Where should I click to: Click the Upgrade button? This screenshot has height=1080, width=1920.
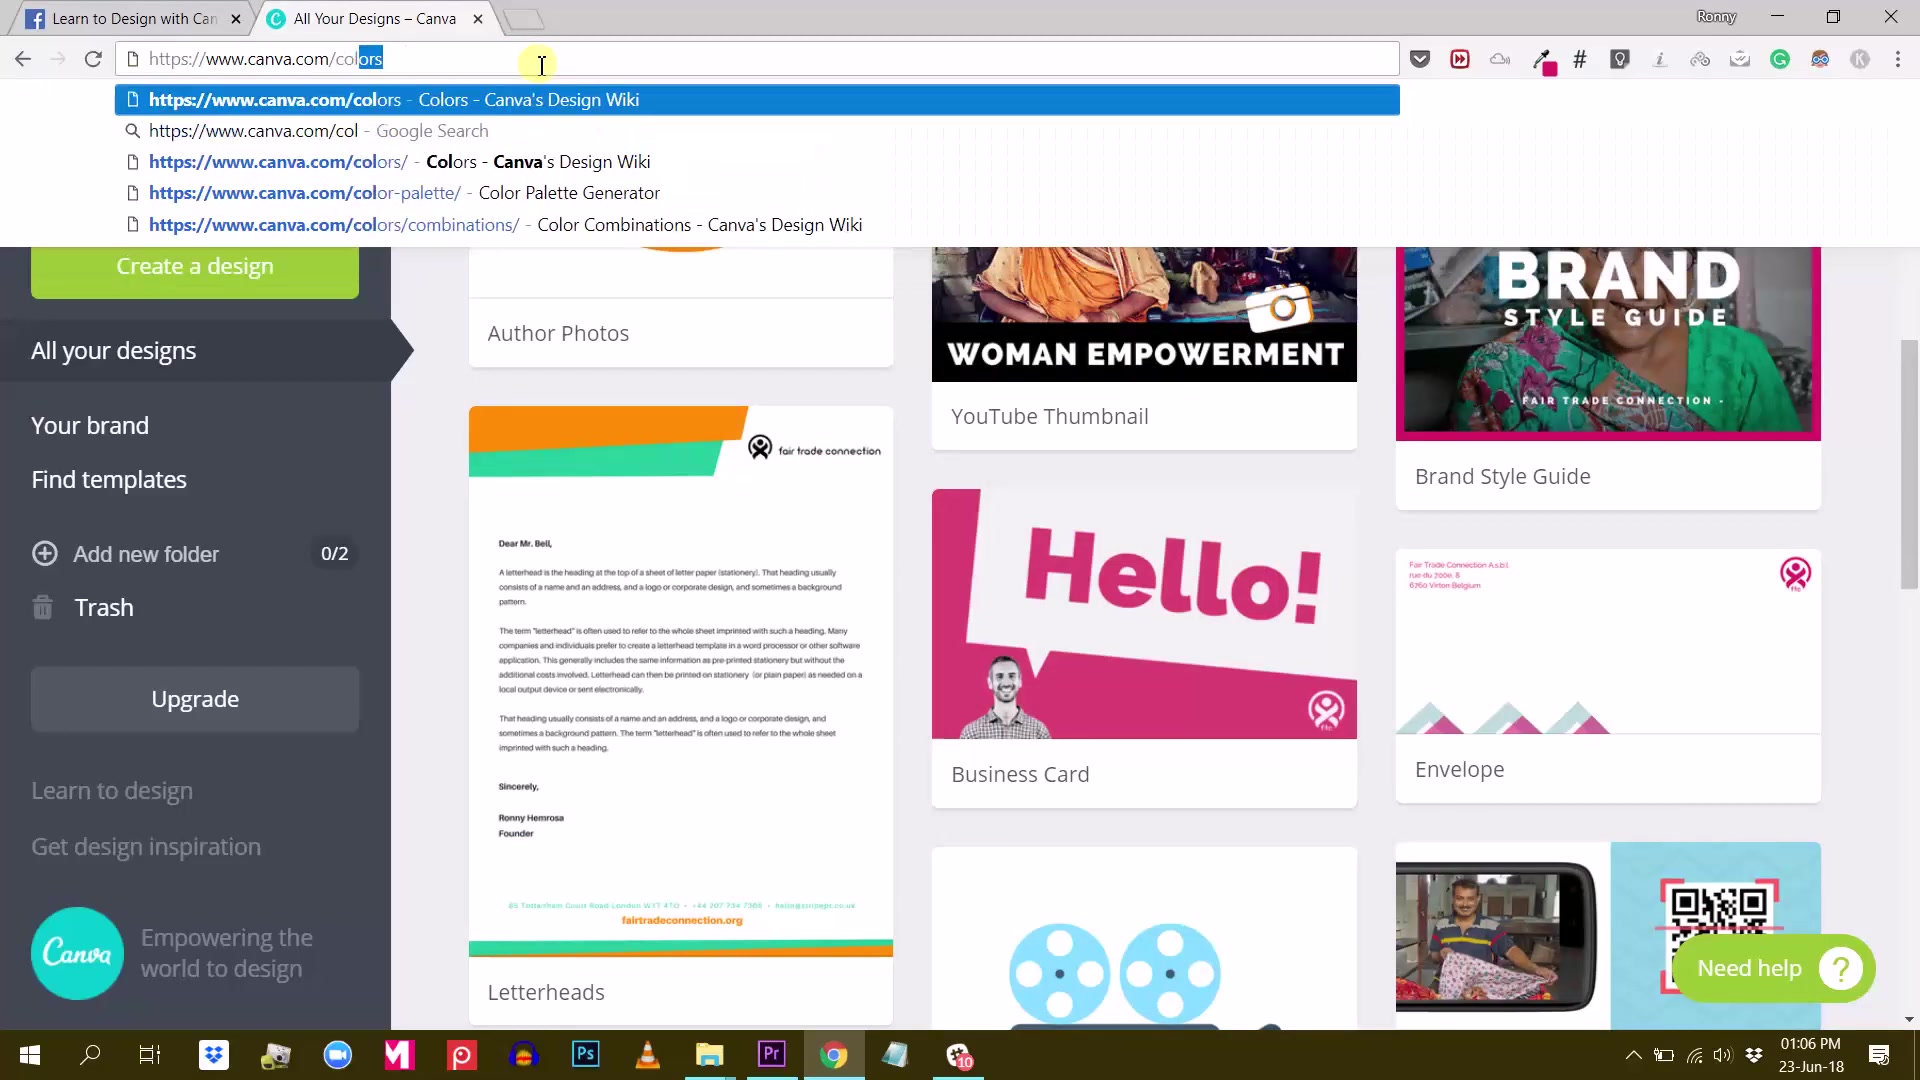tap(195, 699)
